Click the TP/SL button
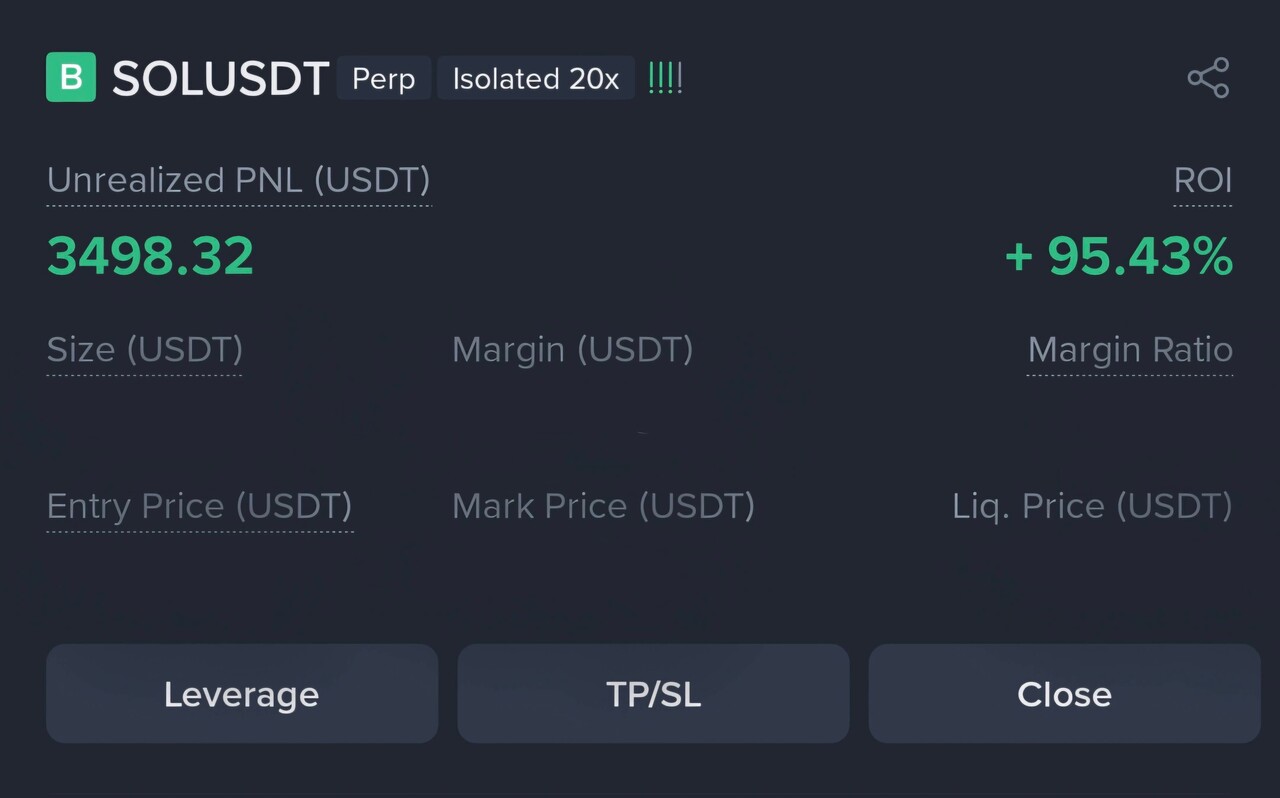Image resolution: width=1280 pixels, height=798 pixels. click(x=653, y=694)
